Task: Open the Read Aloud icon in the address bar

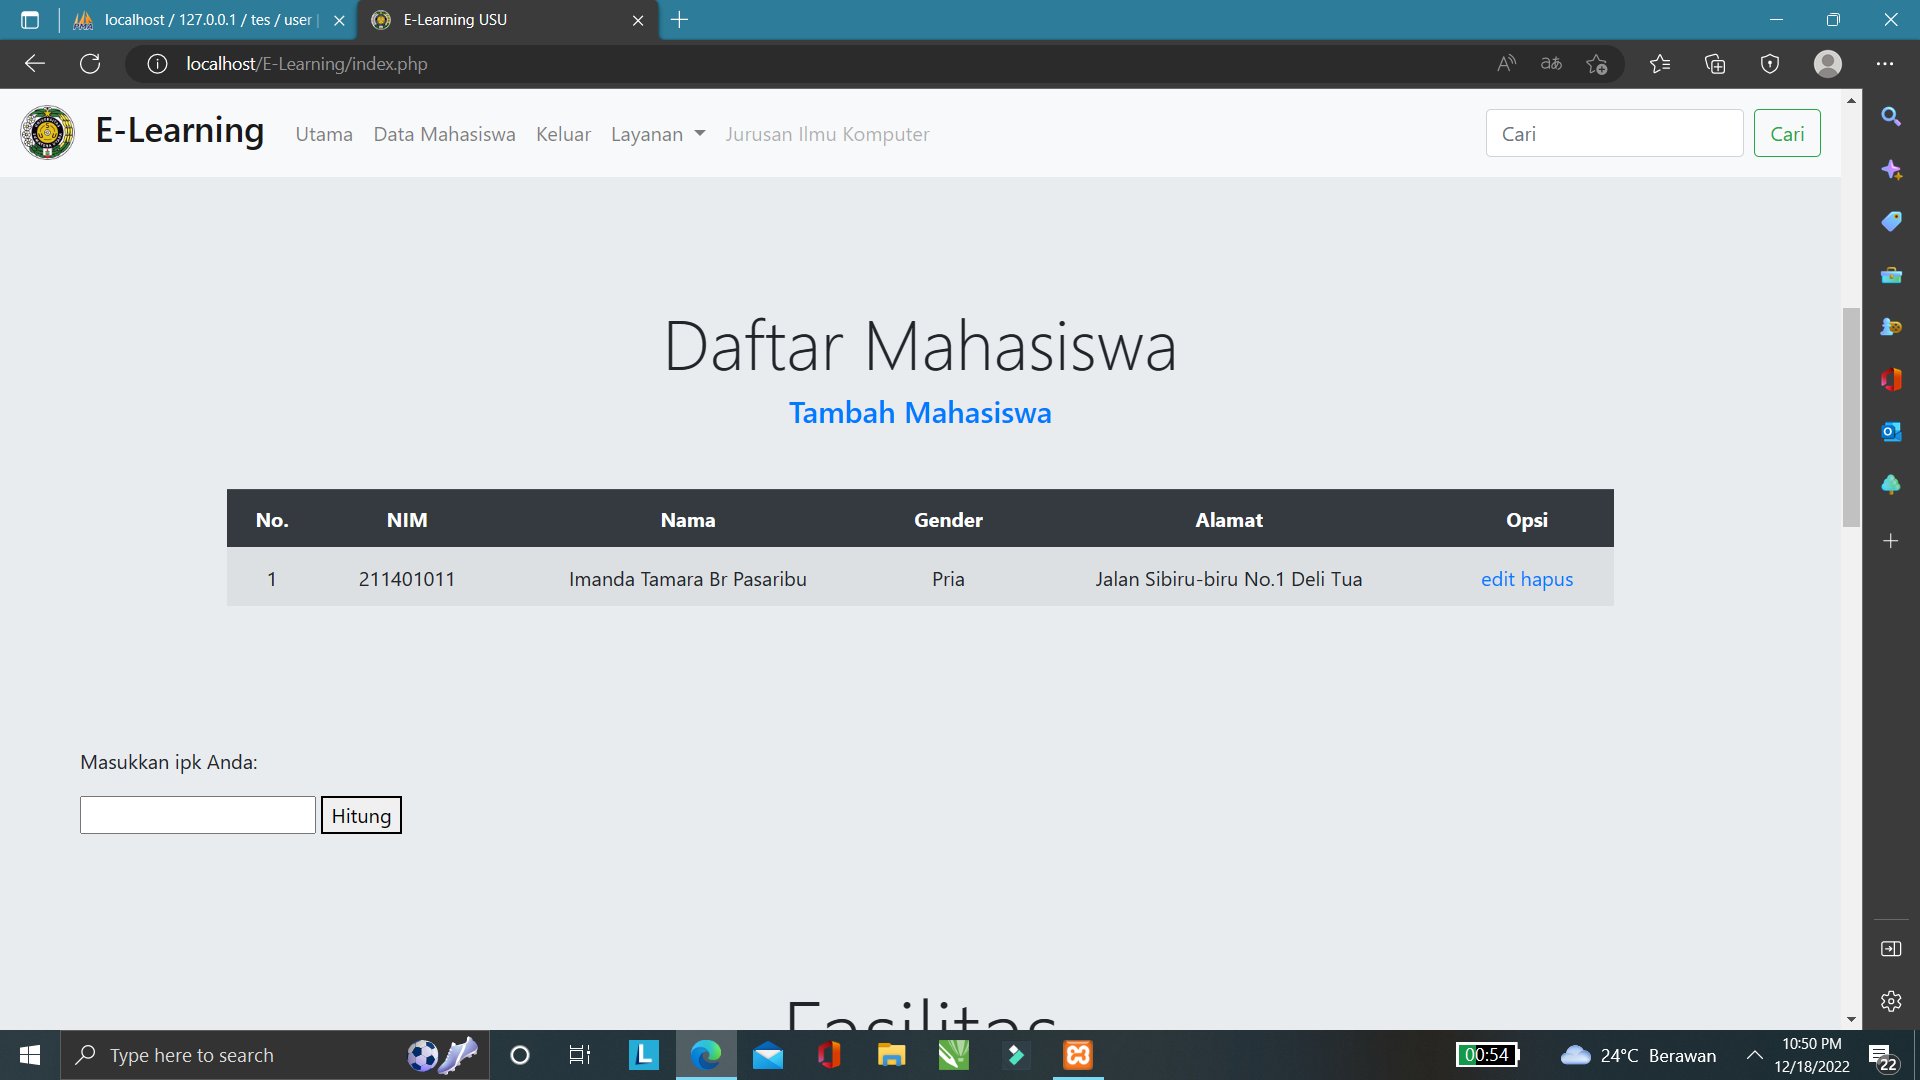Action: tap(1506, 64)
